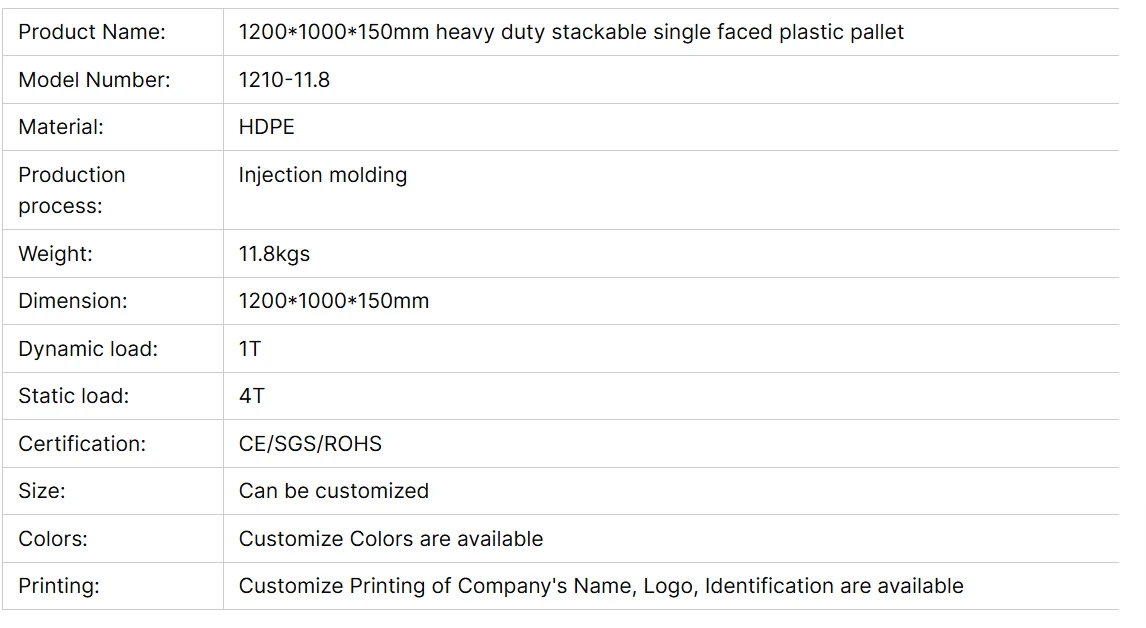The image size is (1146, 628).
Task: Select the heavy duty stackable pallet name text
Action: coord(571,32)
